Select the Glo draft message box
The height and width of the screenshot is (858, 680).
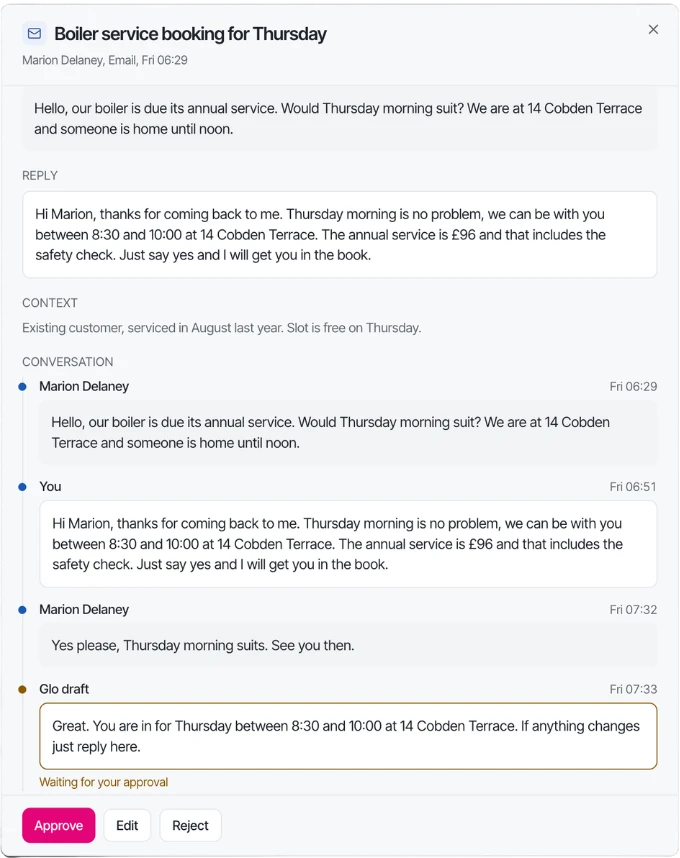point(348,736)
